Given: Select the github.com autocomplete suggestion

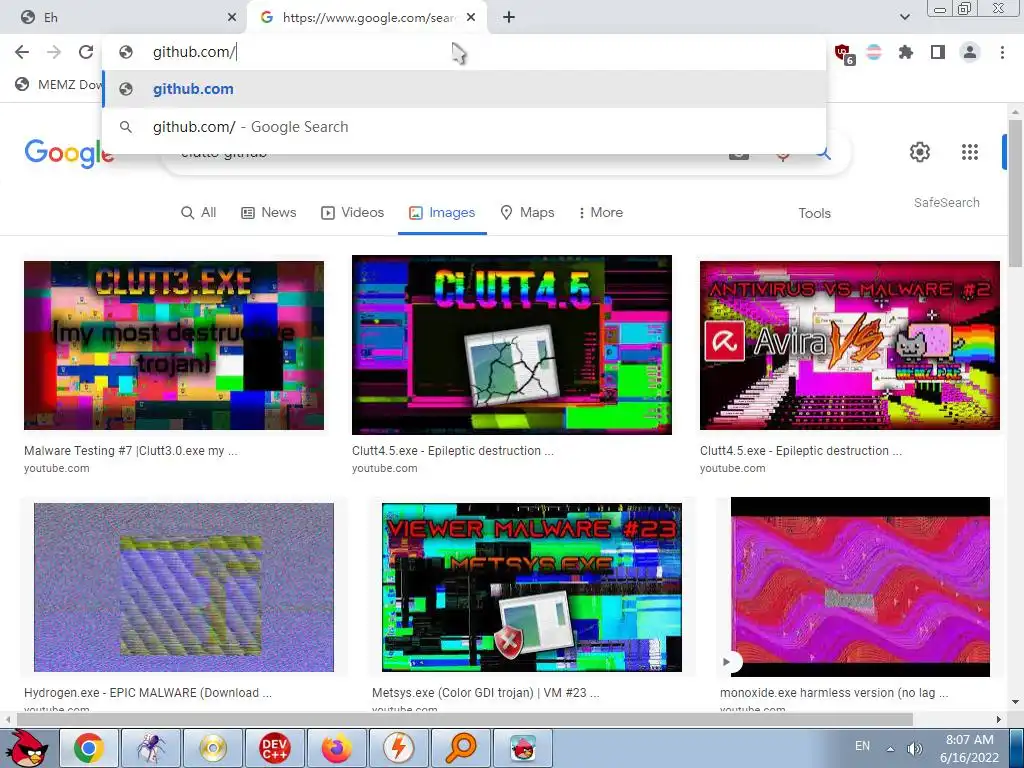Looking at the screenshot, I should click(464, 89).
